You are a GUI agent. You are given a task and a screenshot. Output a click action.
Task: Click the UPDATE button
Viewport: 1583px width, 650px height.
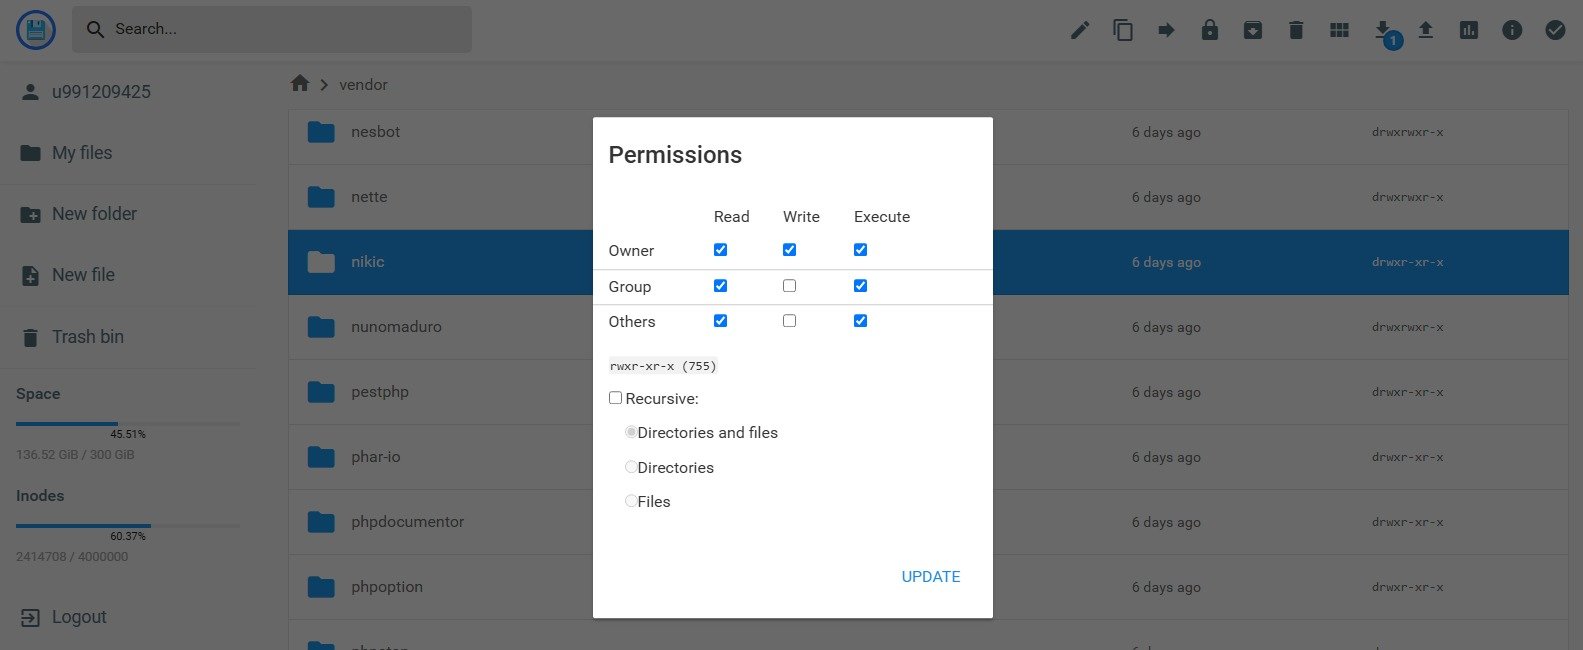pyautogui.click(x=931, y=577)
